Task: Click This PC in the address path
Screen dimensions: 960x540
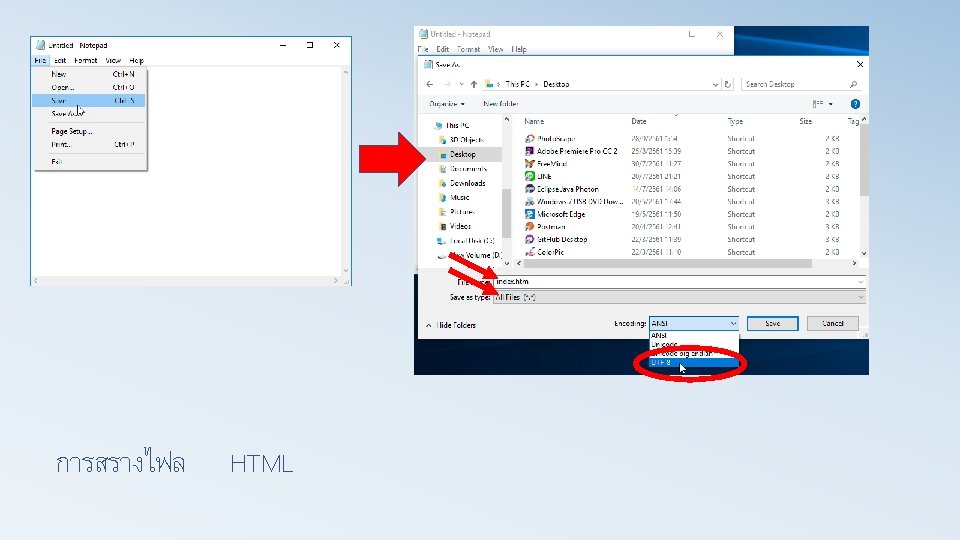Action: [x=517, y=84]
